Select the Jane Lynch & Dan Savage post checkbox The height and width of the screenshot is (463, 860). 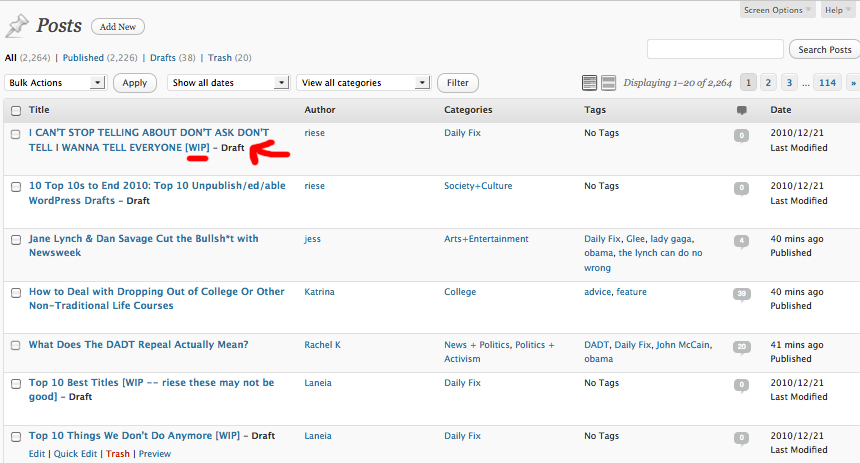(16, 240)
